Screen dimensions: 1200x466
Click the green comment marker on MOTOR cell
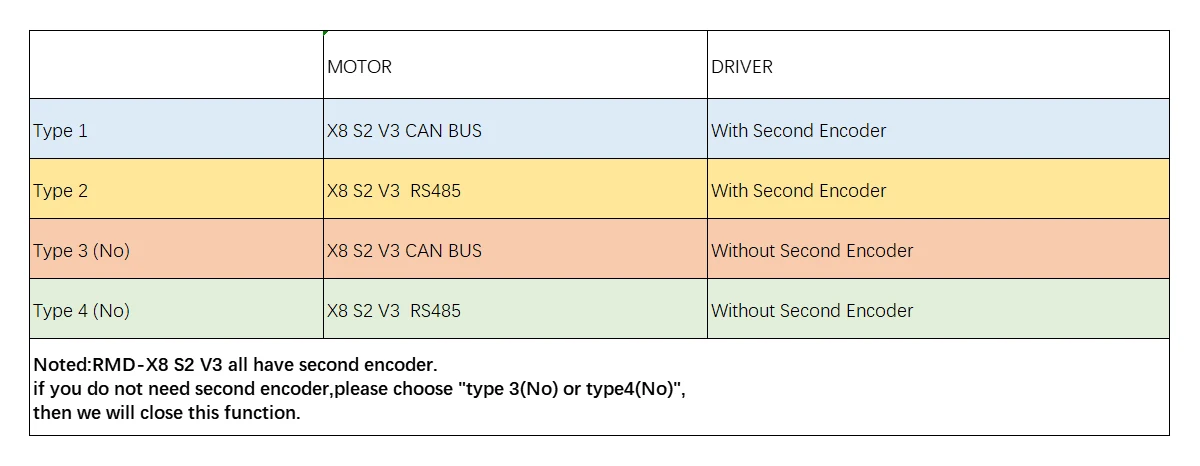pyautogui.click(x=326, y=33)
